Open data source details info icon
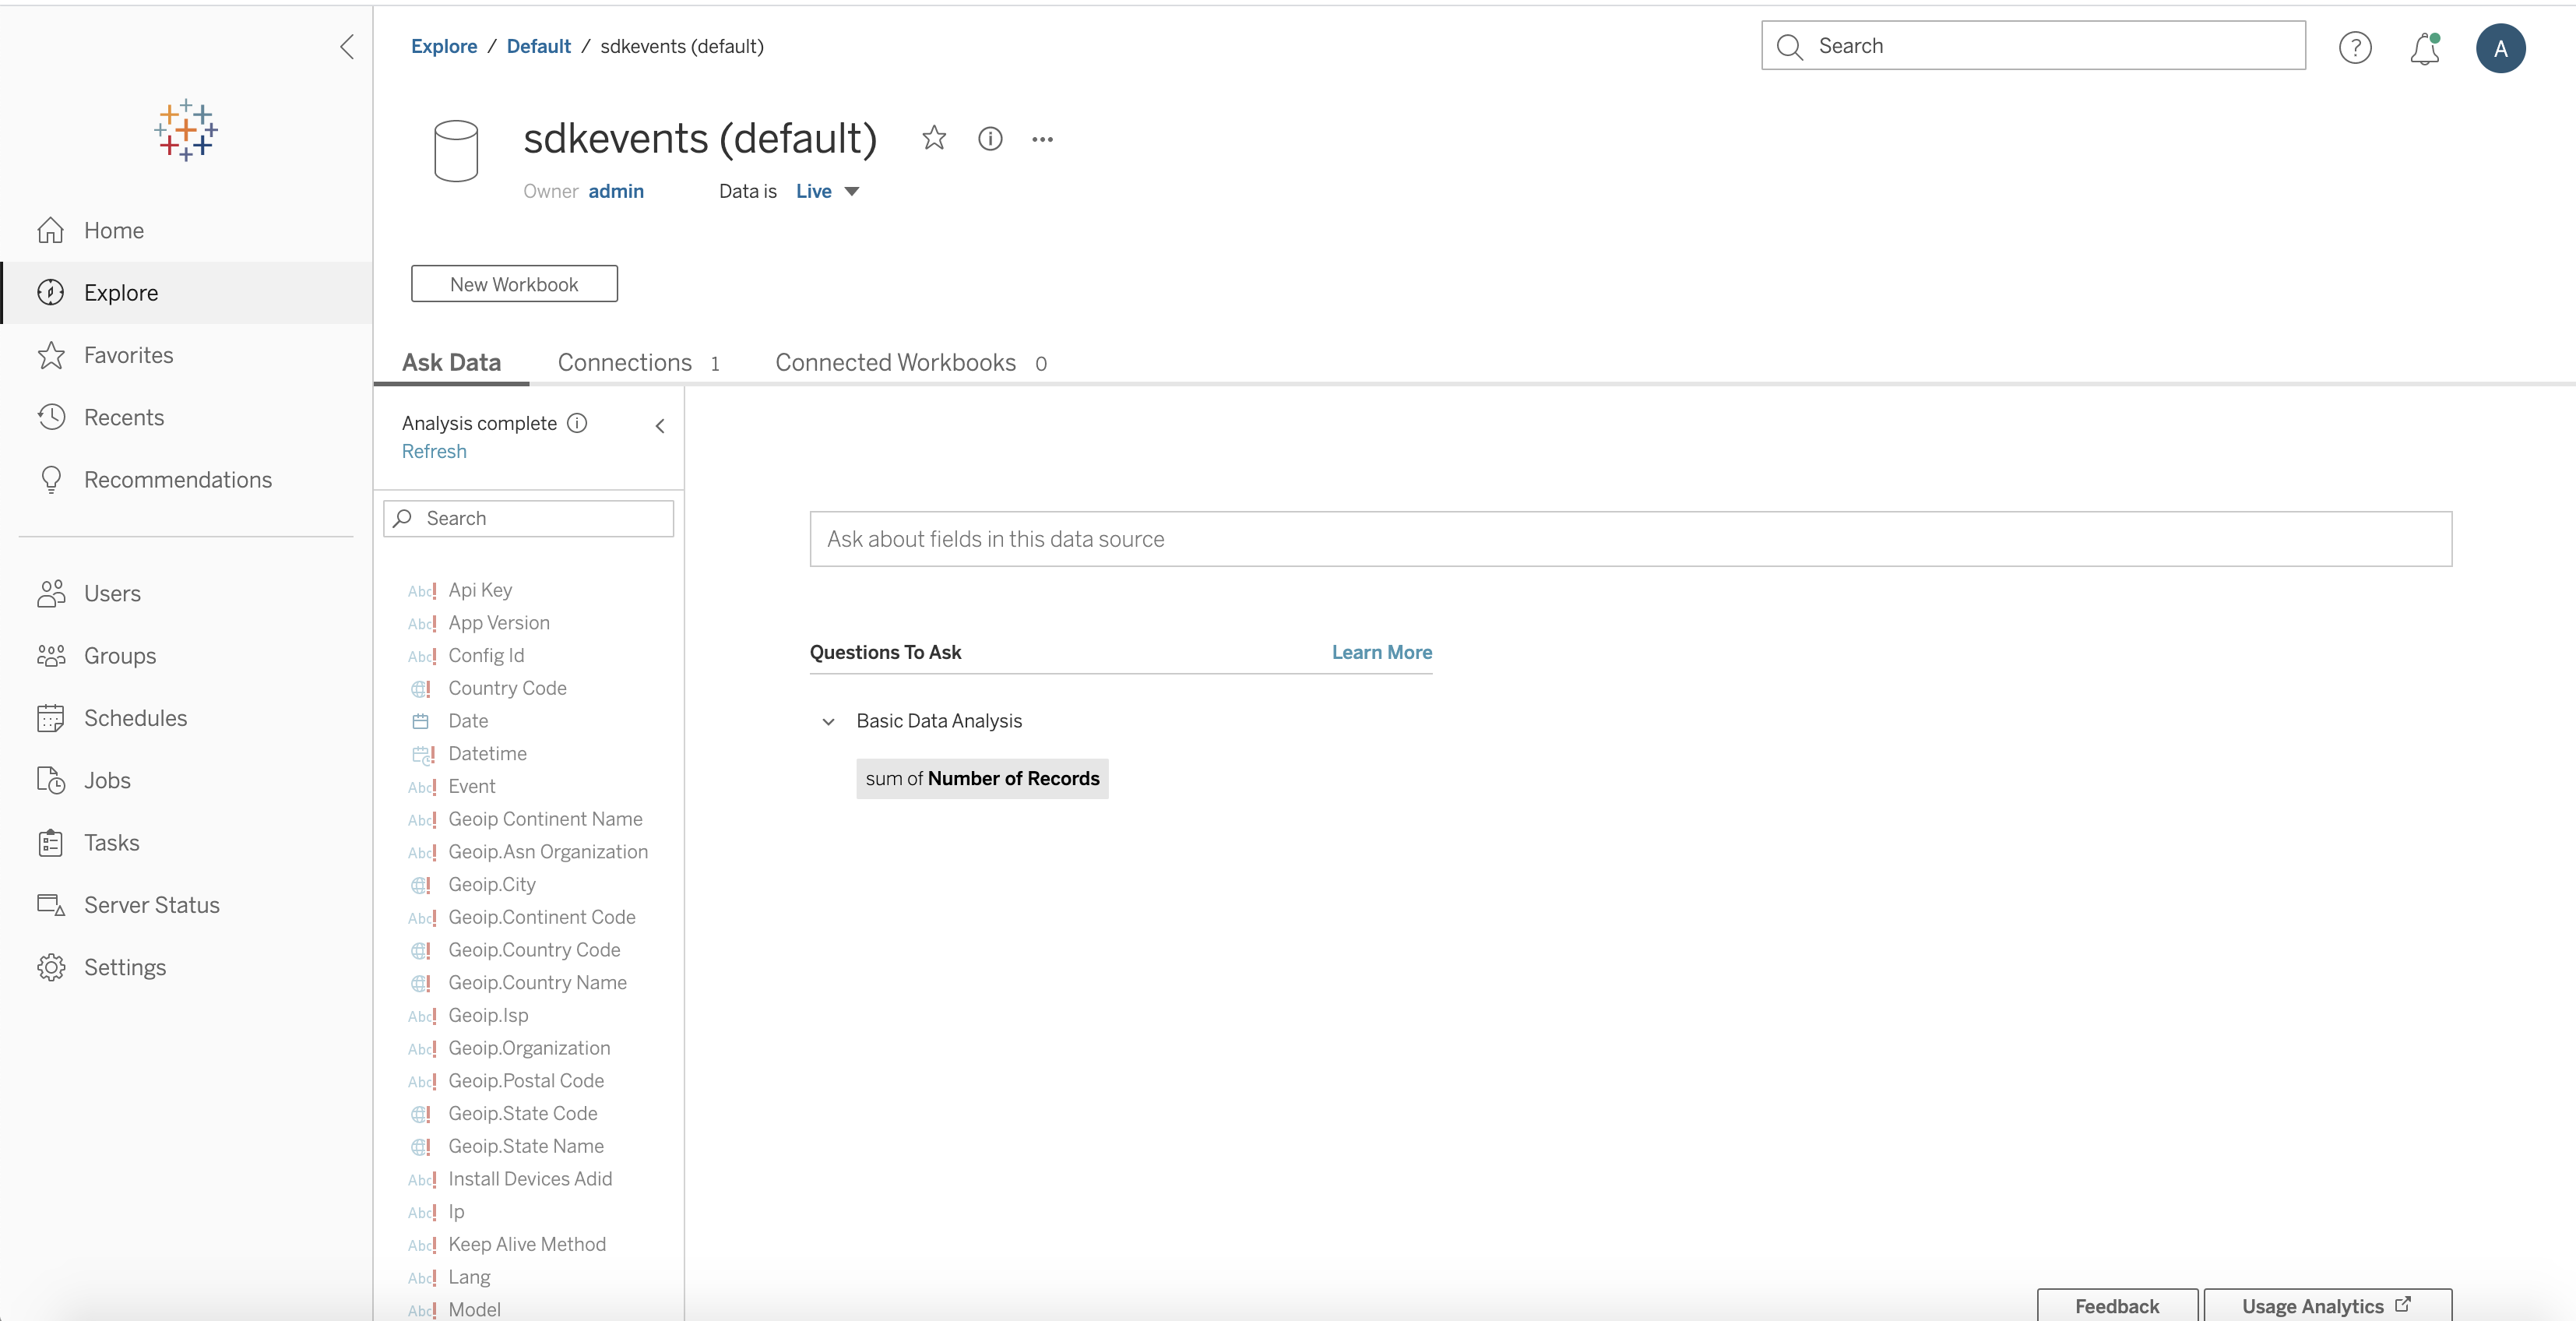Viewport: 2576px width, 1321px height. pyautogui.click(x=989, y=139)
